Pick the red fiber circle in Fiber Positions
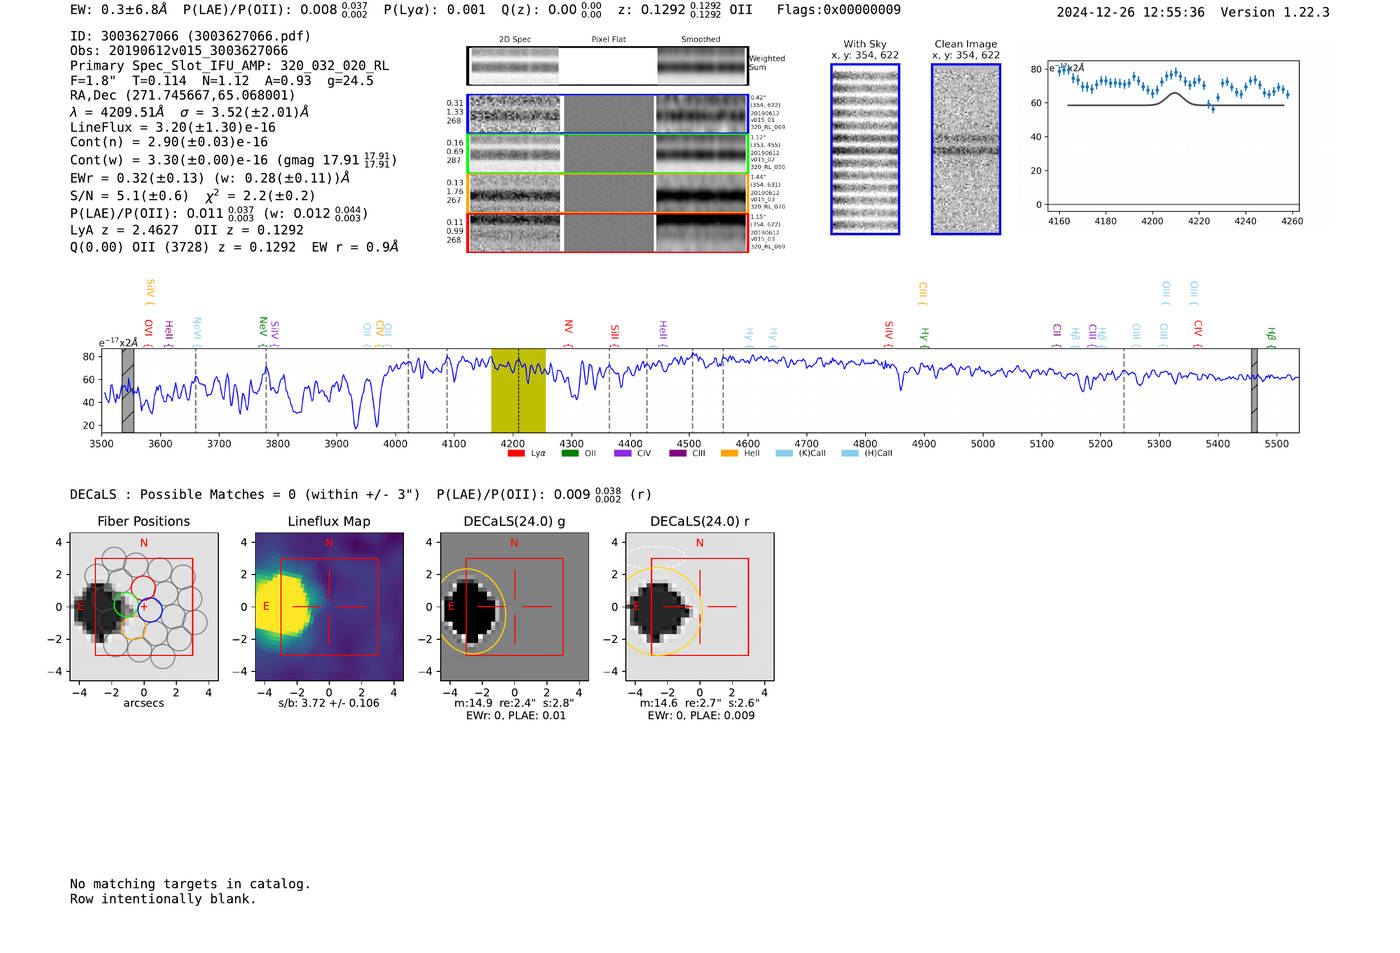This screenshot has width=1400, height=953. [x=143, y=588]
